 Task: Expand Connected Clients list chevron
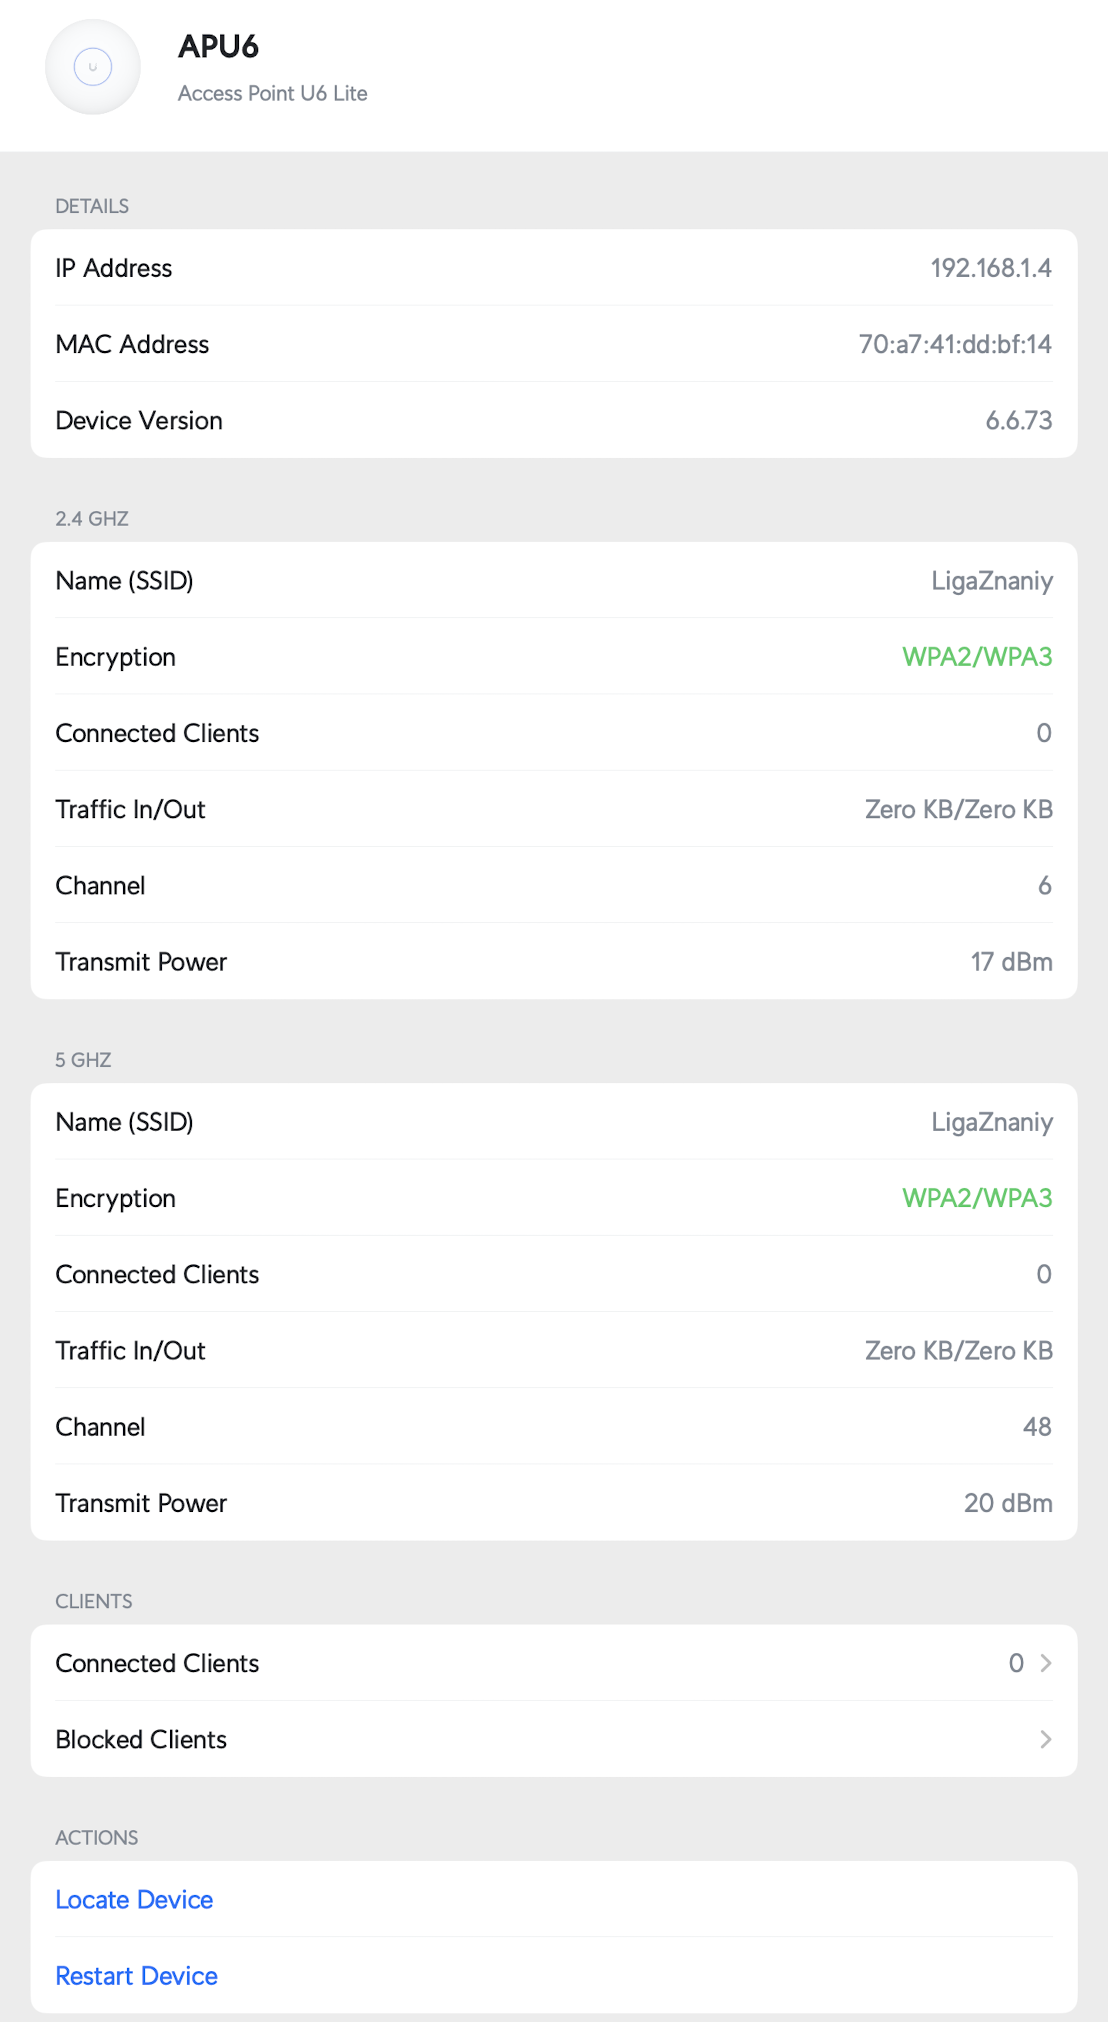pos(1045,1663)
